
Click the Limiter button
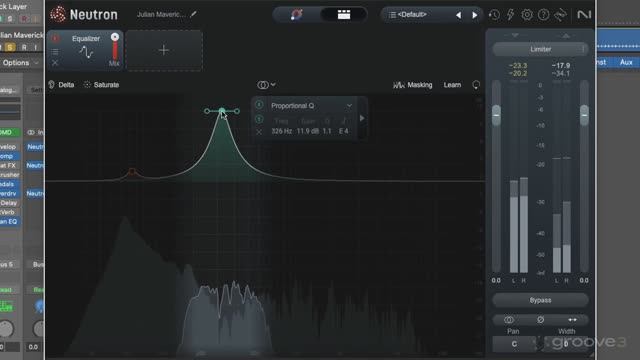[x=540, y=49]
